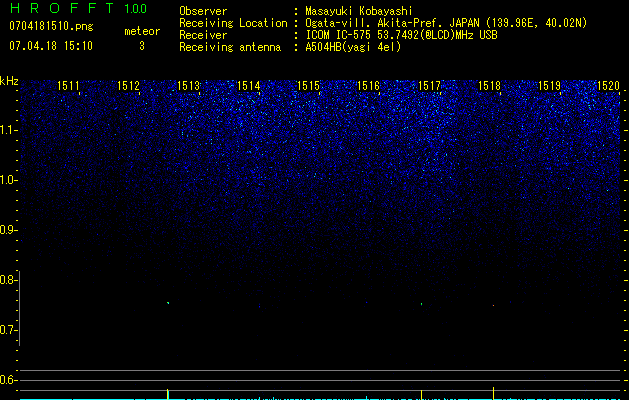
Task: Click the yellow detection marker after 1512
Action: (168, 394)
